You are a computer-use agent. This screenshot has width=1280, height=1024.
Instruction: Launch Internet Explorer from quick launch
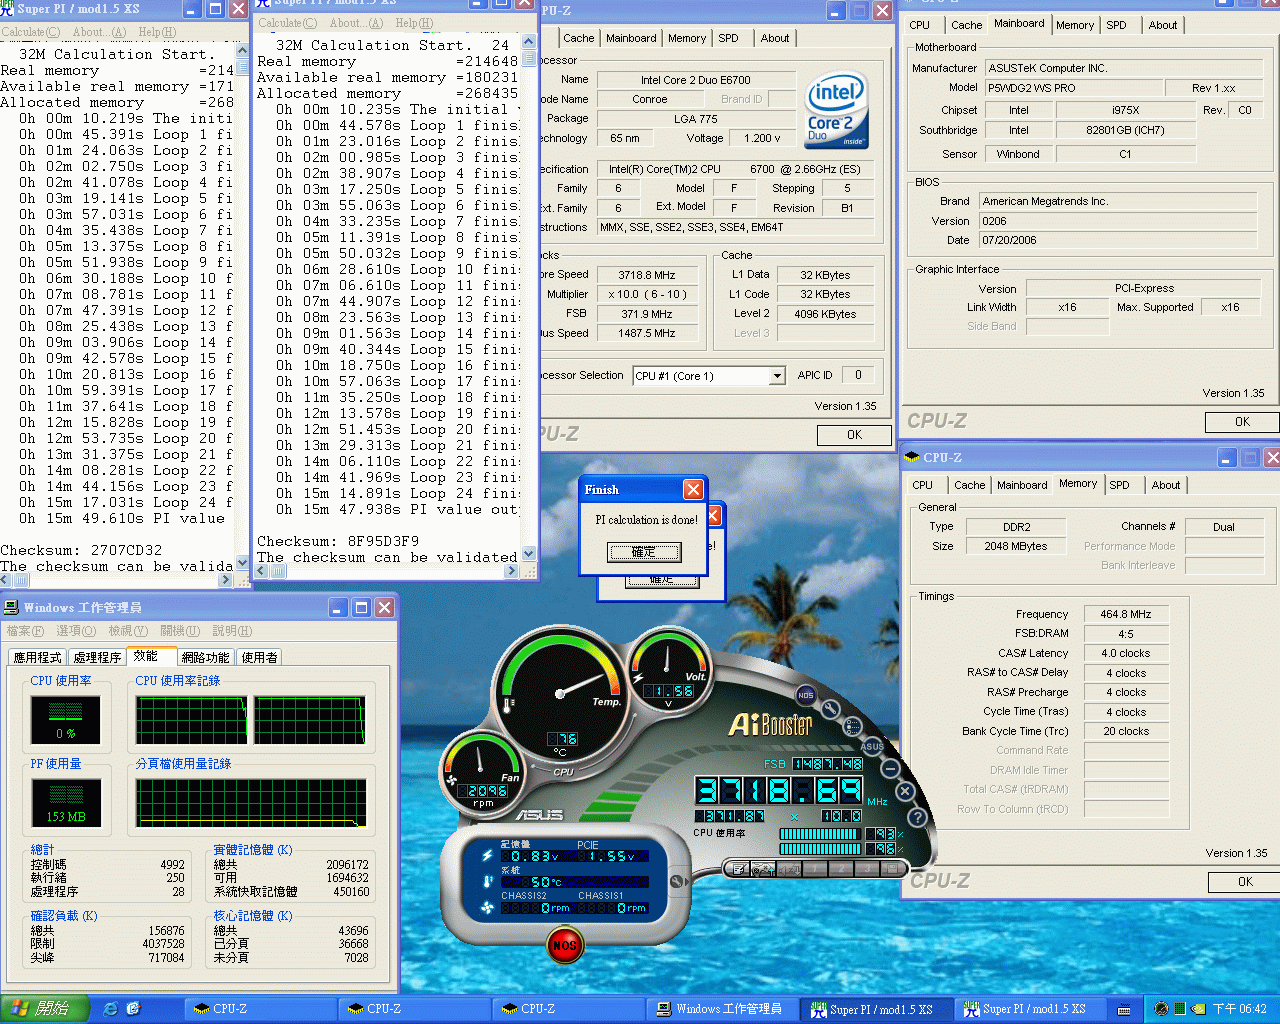point(111,1009)
